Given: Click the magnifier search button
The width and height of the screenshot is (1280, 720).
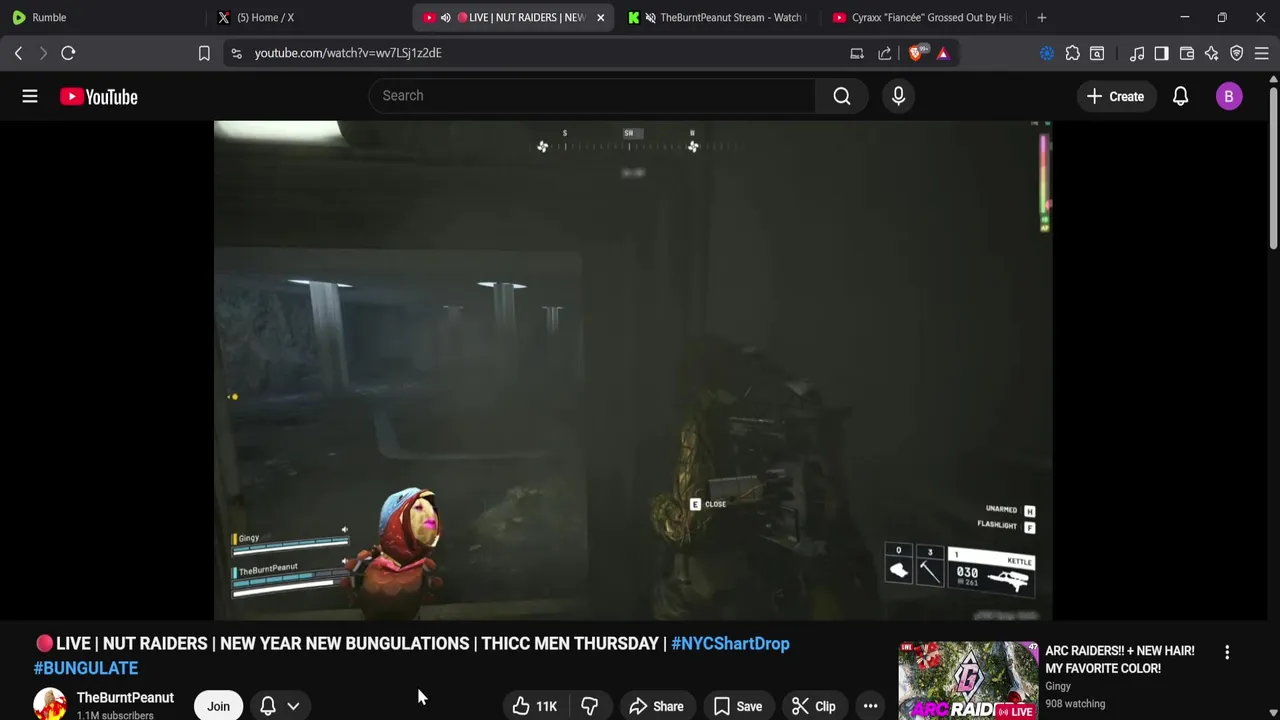Looking at the screenshot, I should 842,96.
